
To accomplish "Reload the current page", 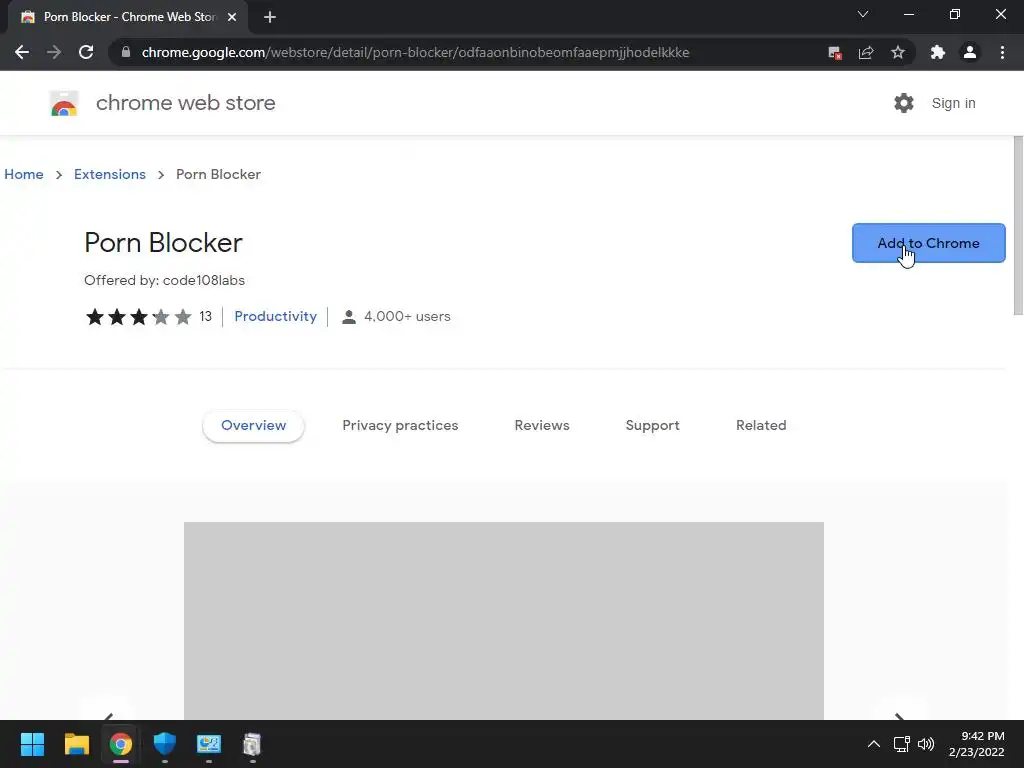I will (86, 52).
